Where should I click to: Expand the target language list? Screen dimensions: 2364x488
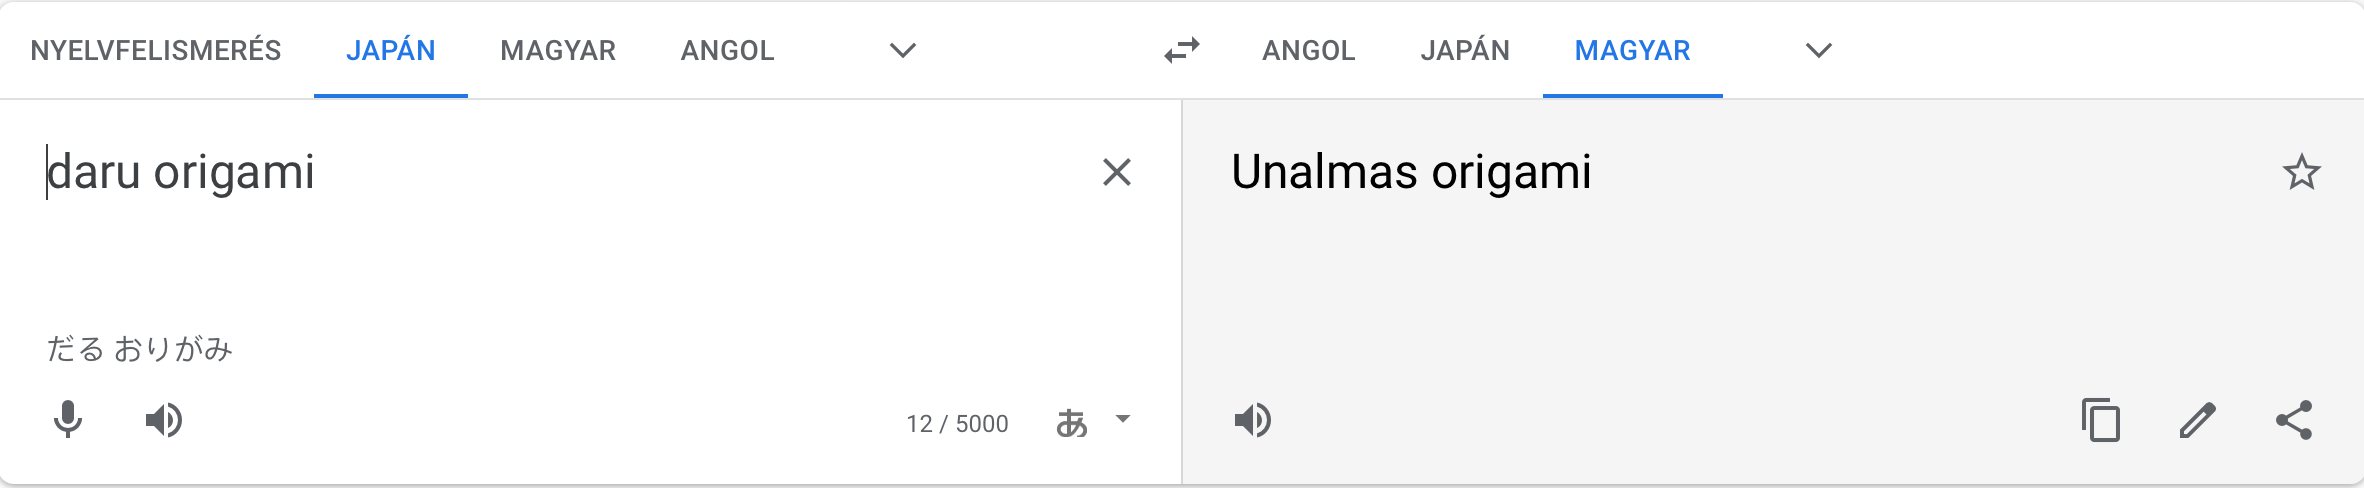click(1819, 50)
